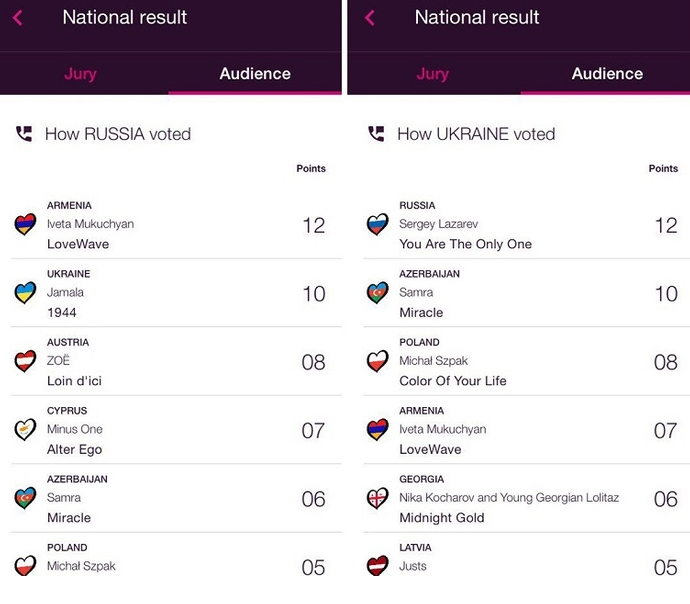This screenshot has height=604, width=690.
Task: Click Latvia heart flag icon for Justs
Action: (378, 566)
